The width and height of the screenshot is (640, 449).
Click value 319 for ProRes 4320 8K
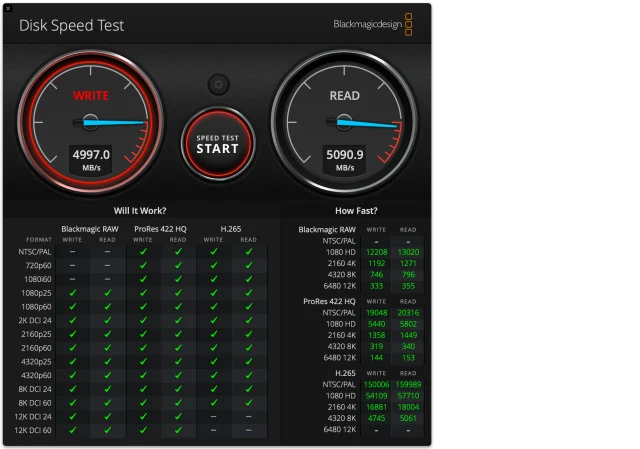376,347
